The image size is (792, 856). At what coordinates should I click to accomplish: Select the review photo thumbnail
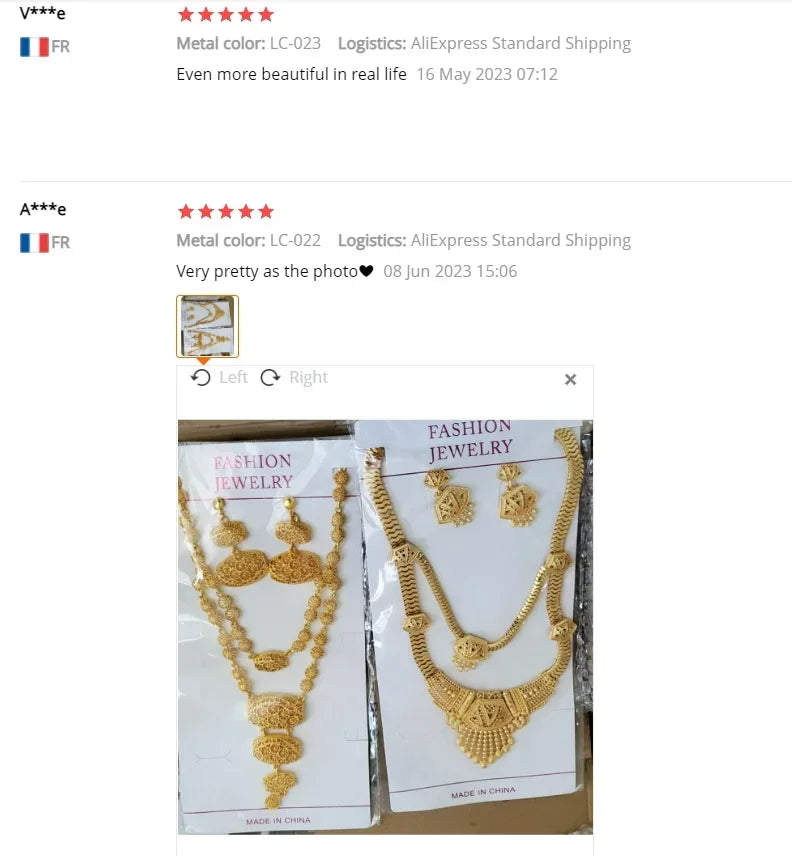pos(207,326)
